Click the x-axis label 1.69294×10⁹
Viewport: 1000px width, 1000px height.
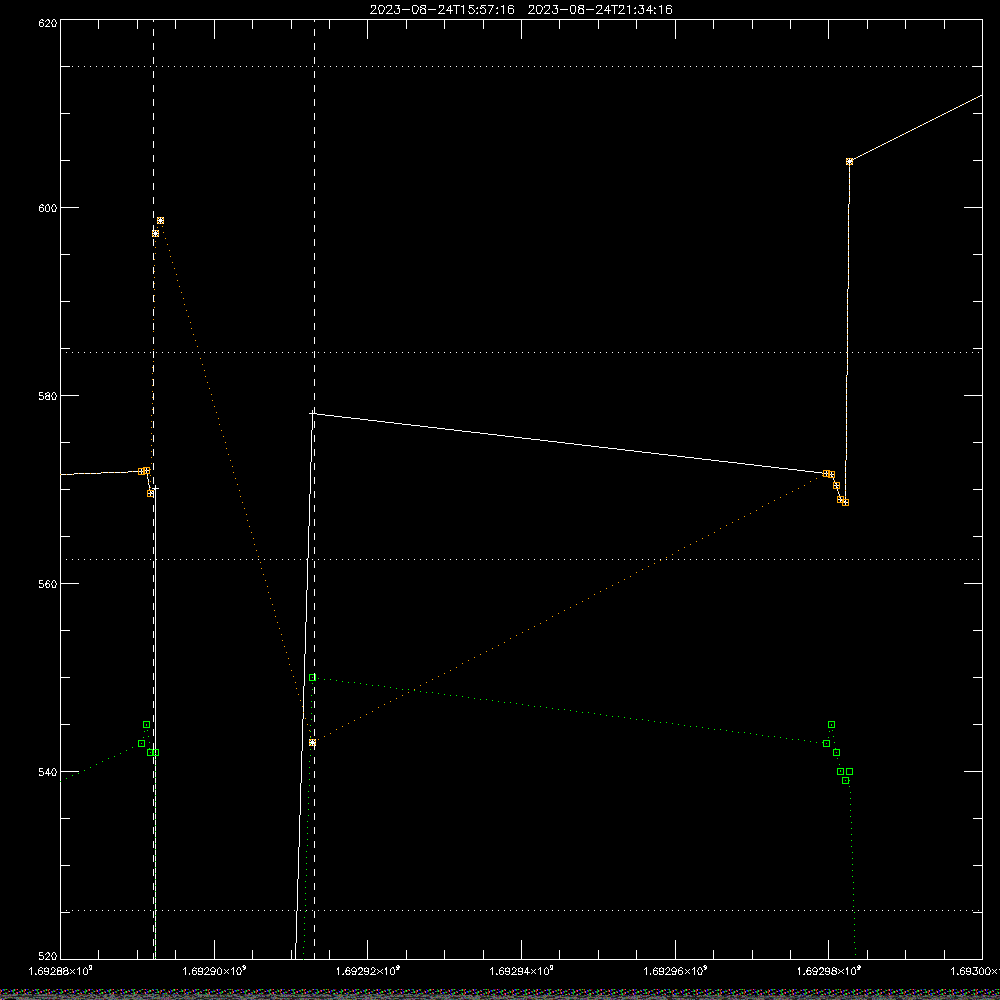click(x=522, y=971)
